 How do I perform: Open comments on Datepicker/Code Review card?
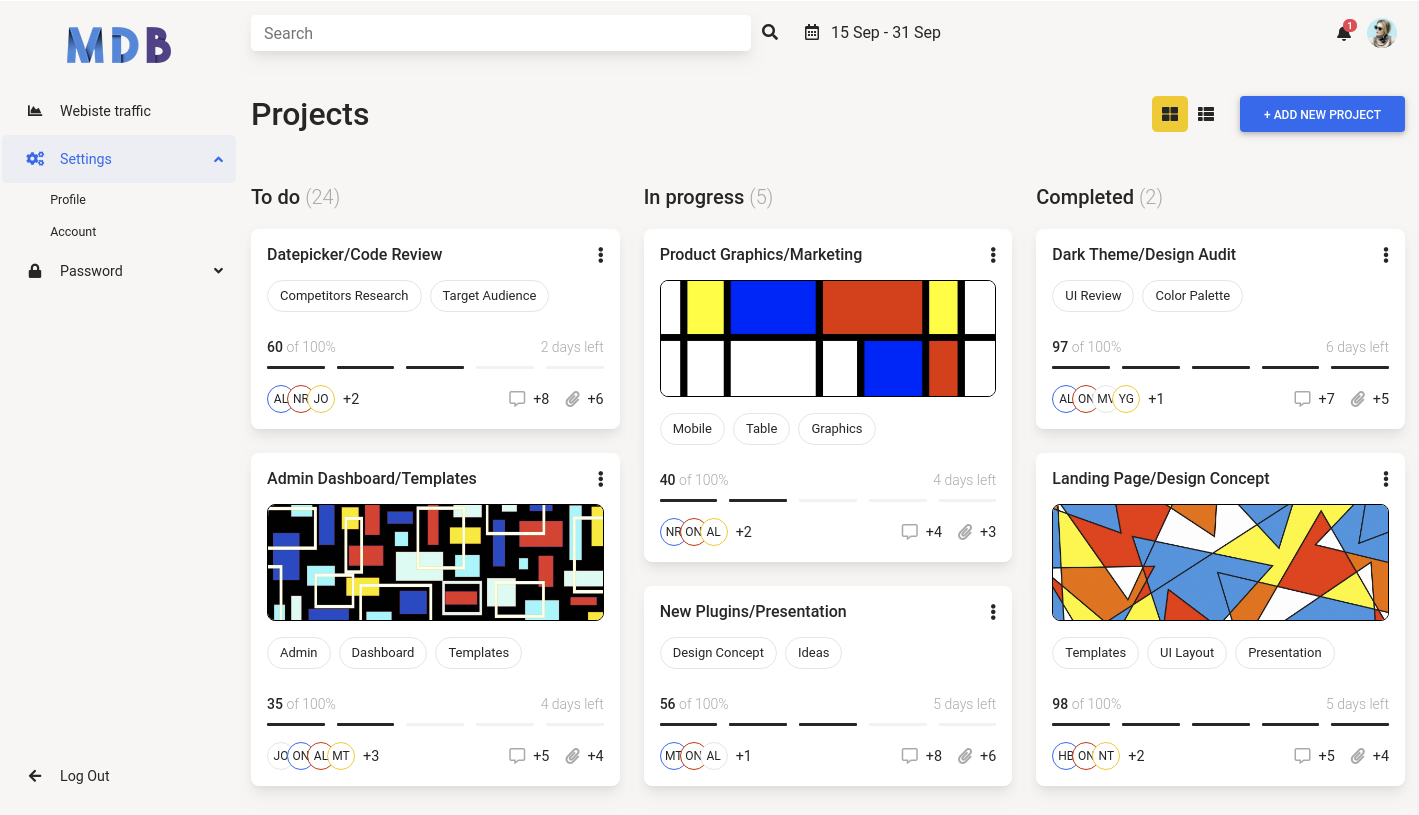click(x=517, y=399)
